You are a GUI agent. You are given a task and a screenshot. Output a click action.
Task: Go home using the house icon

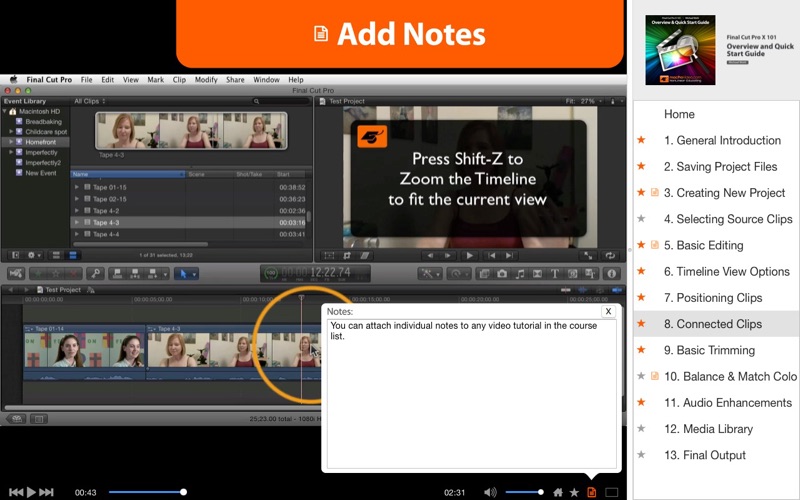pos(558,492)
